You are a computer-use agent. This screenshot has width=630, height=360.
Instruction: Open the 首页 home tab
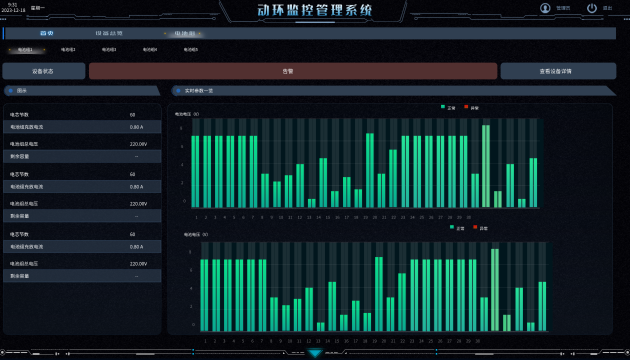(x=47, y=33)
